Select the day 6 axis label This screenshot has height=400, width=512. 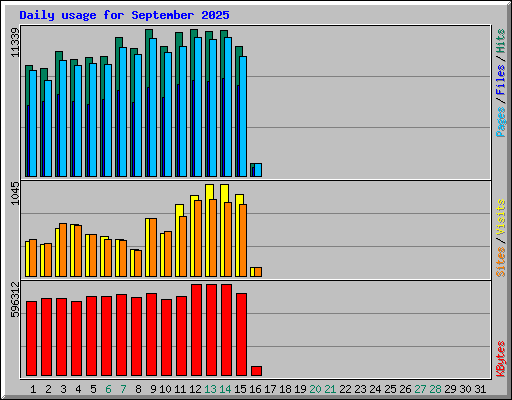(x=108, y=389)
